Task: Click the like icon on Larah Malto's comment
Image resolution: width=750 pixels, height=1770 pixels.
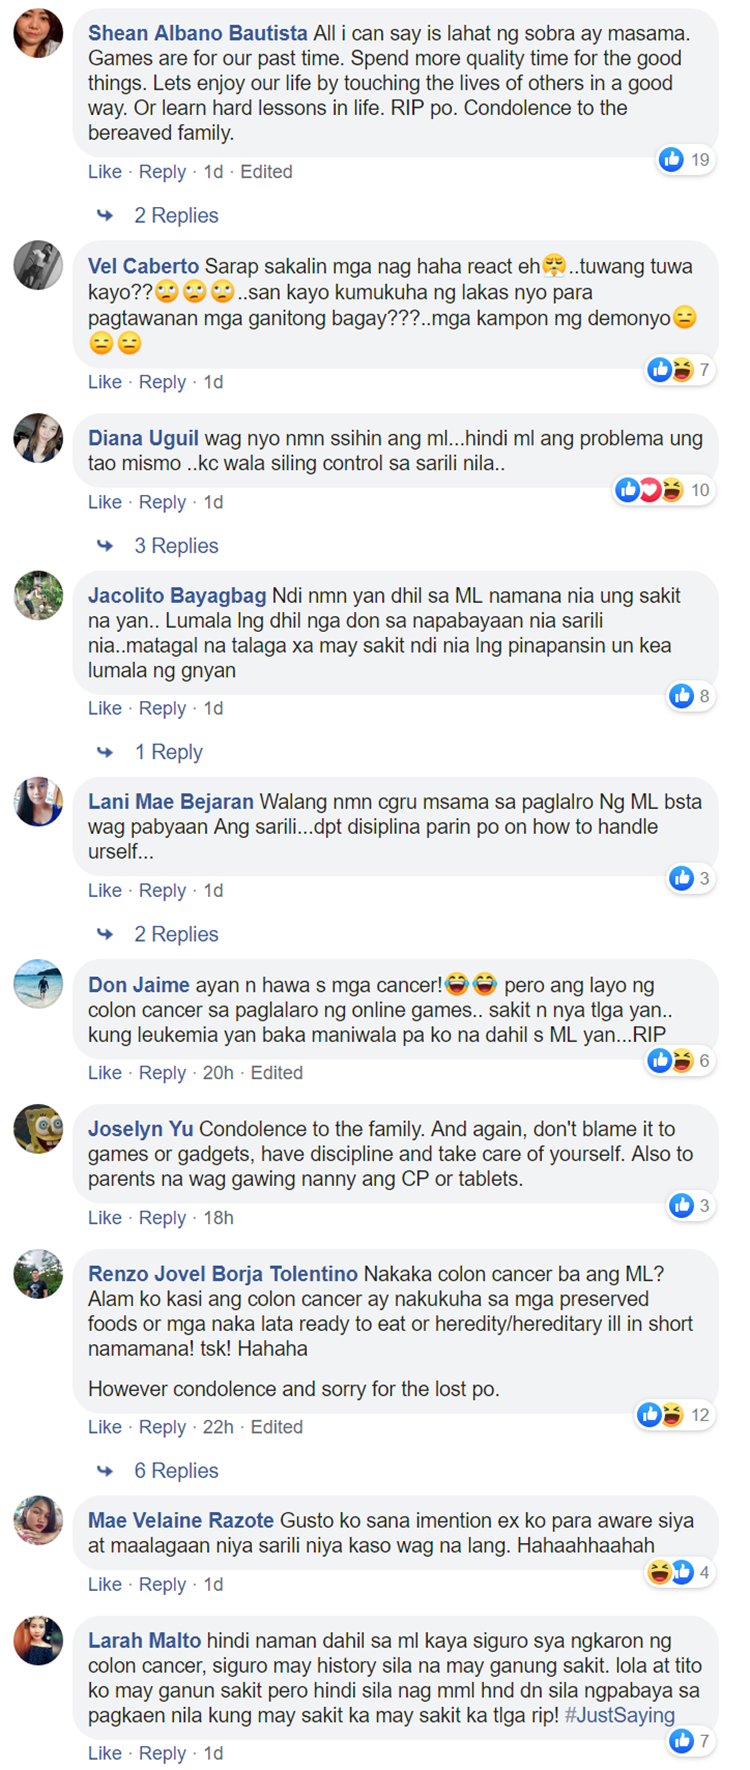Action: 682,1741
